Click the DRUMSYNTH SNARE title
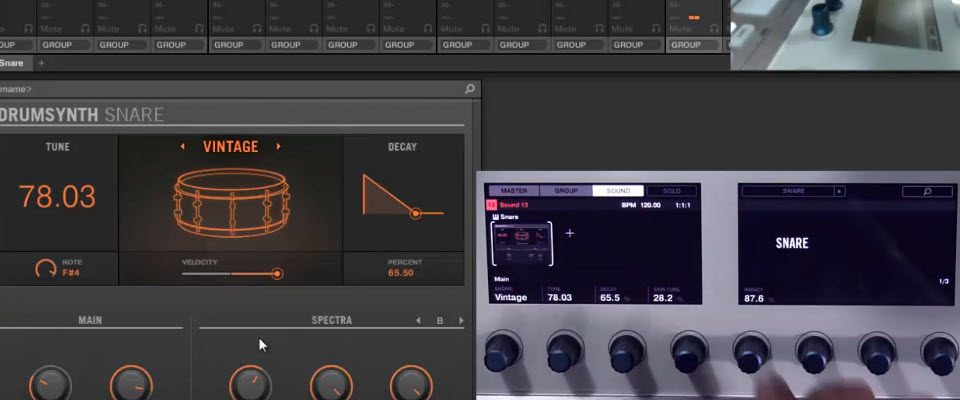 (x=81, y=115)
